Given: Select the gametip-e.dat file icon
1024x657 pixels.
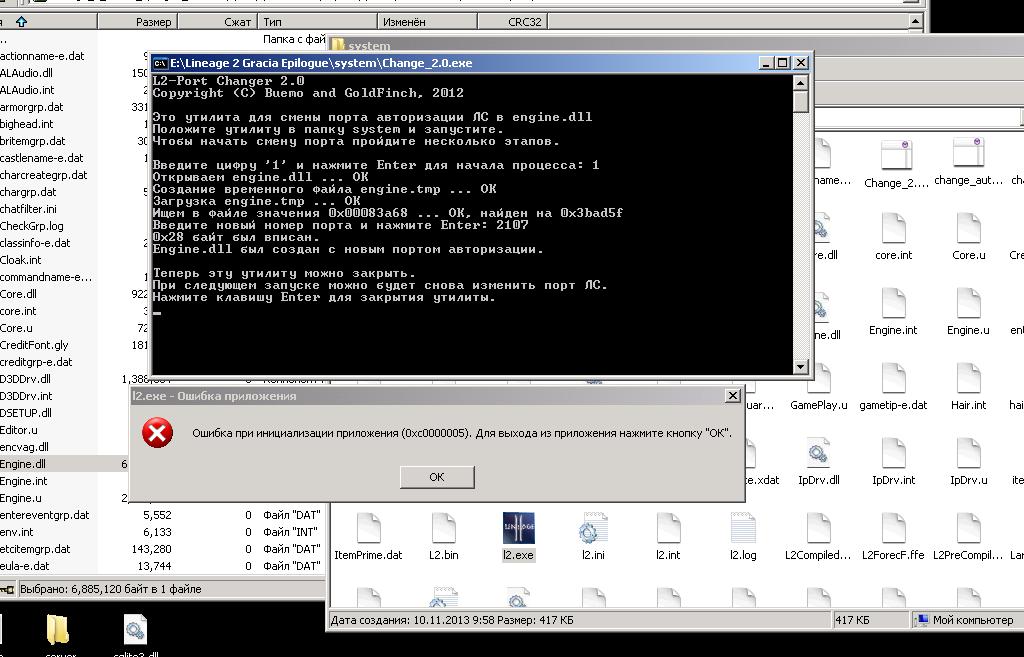Looking at the screenshot, I should (x=893, y=378).
